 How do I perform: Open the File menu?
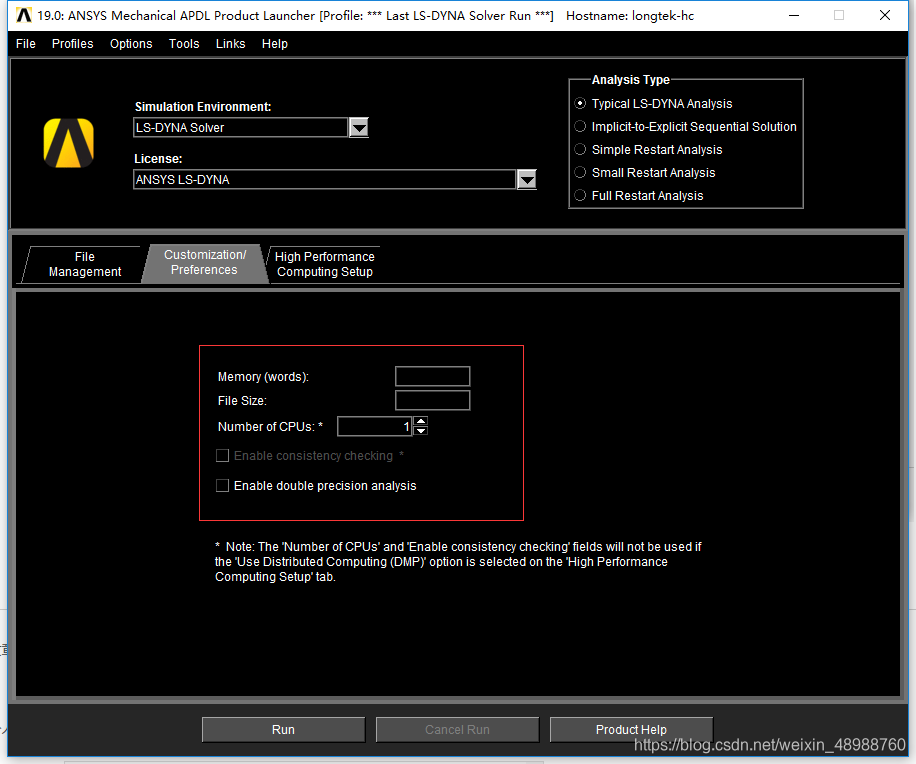coord(26,44)
